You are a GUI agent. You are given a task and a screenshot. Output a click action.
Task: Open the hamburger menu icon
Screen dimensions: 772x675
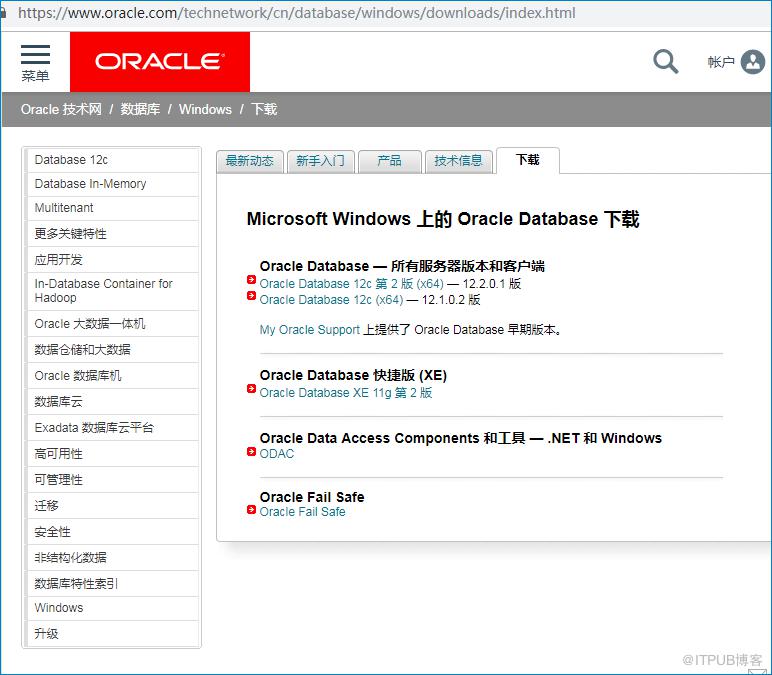click(35, 55)
